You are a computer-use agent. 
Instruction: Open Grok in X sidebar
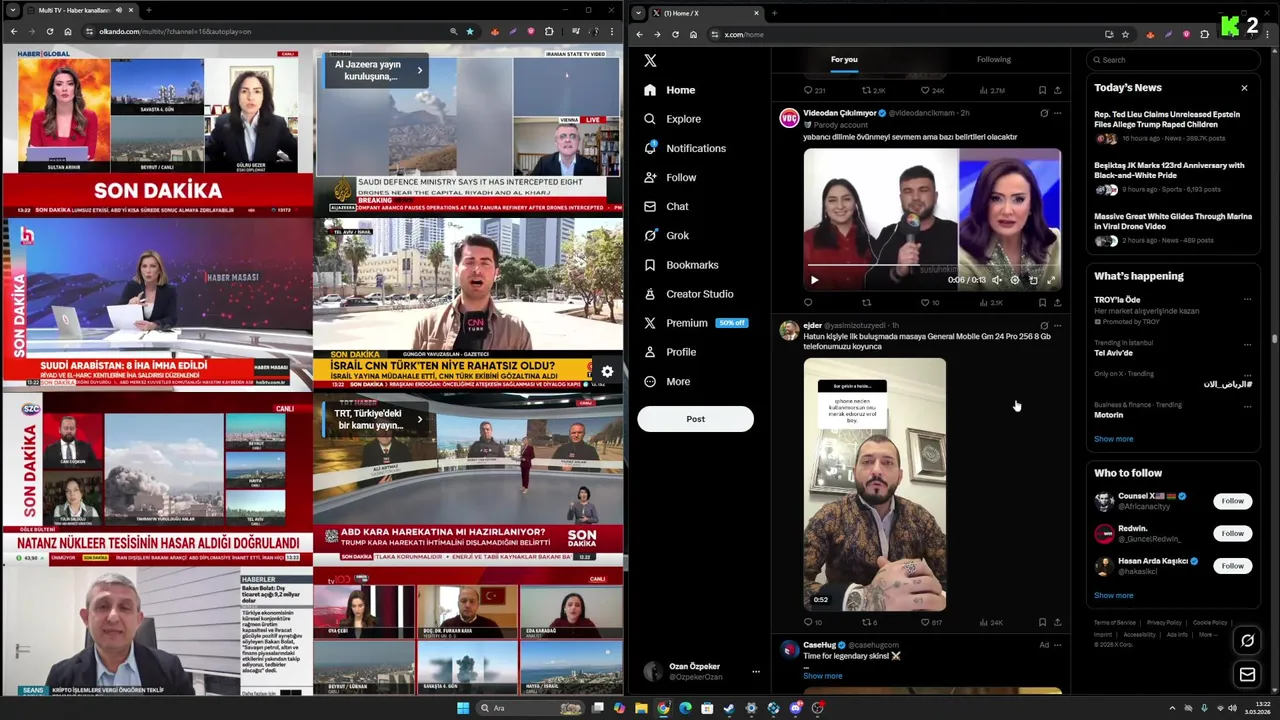666,235
